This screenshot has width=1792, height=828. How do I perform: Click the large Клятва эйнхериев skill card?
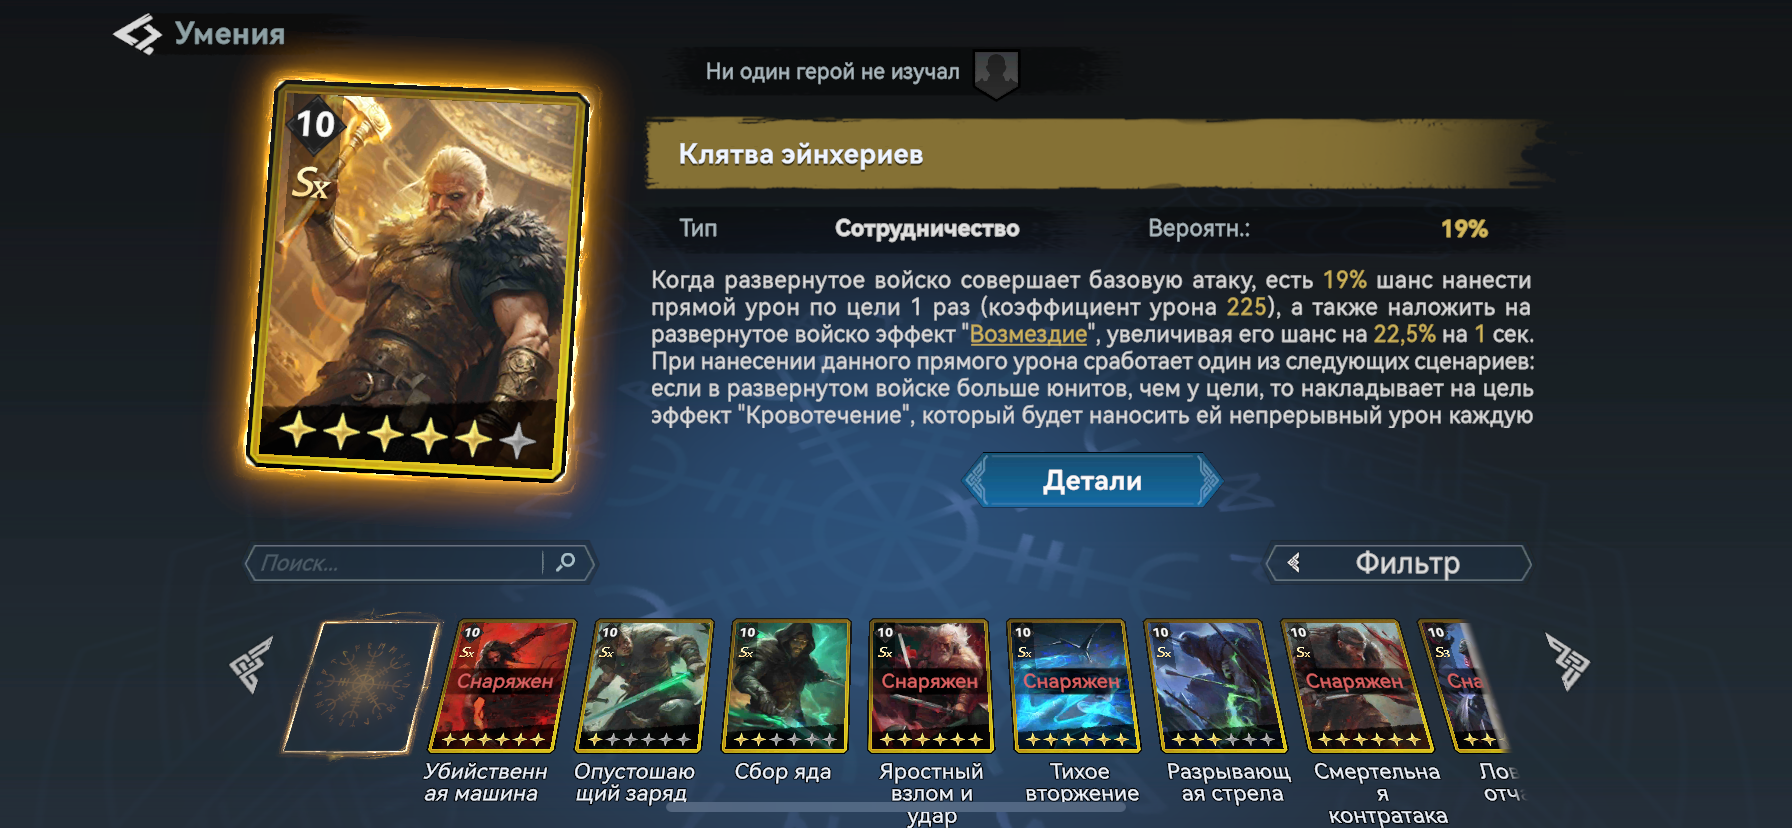tap(417, 281)
